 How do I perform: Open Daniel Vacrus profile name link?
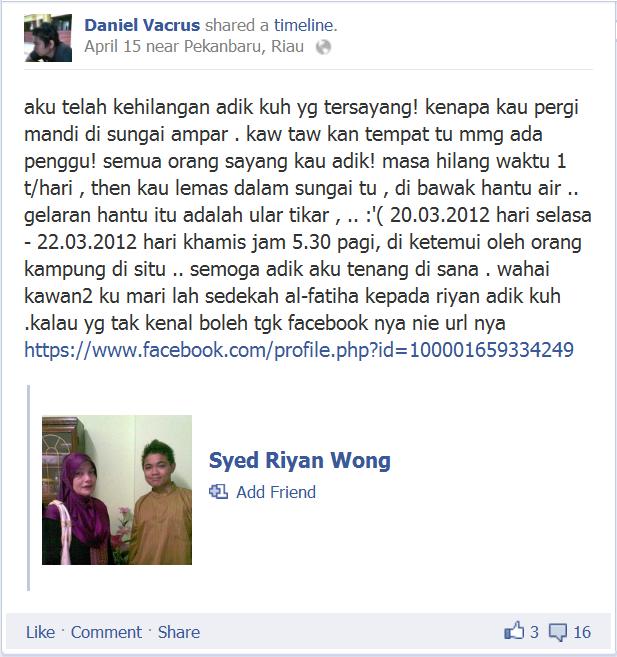142,25
